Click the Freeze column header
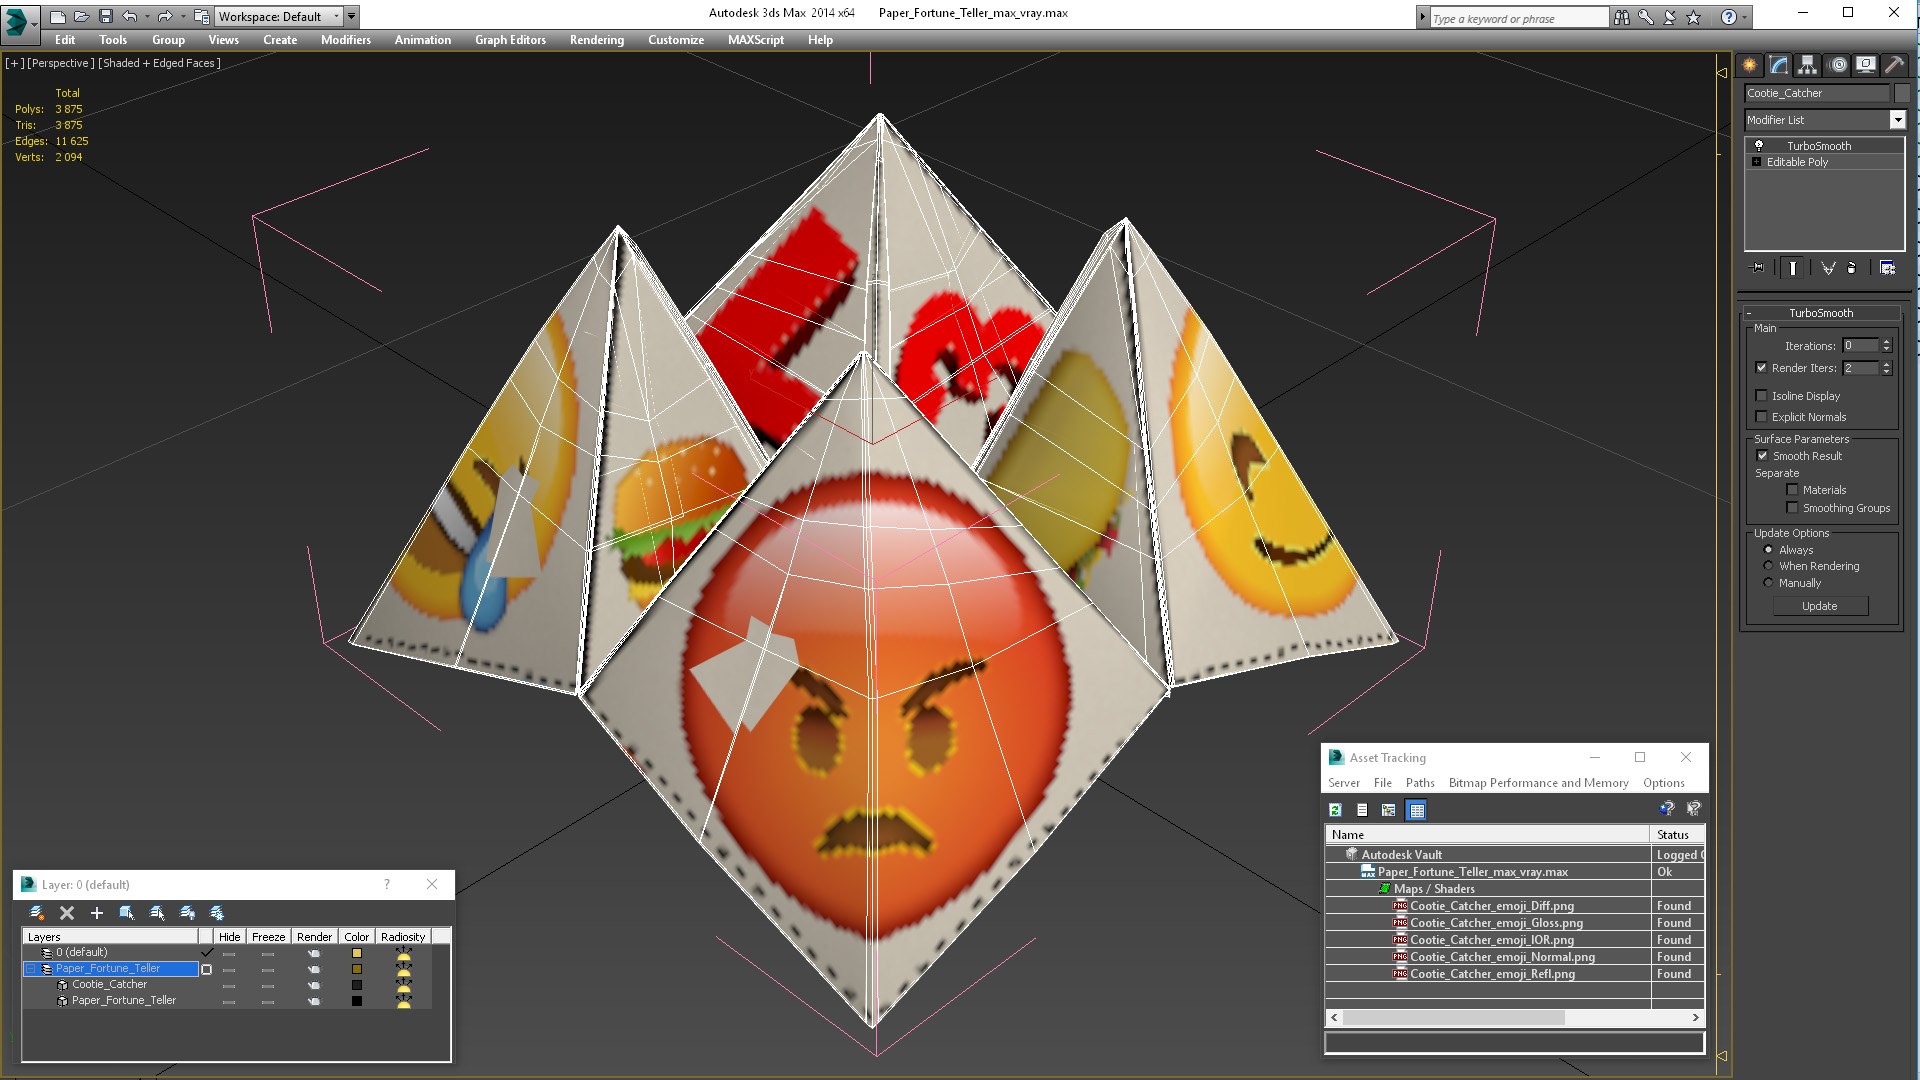The width and height of the screenshot is (1920, 1080). coord(268,936)
